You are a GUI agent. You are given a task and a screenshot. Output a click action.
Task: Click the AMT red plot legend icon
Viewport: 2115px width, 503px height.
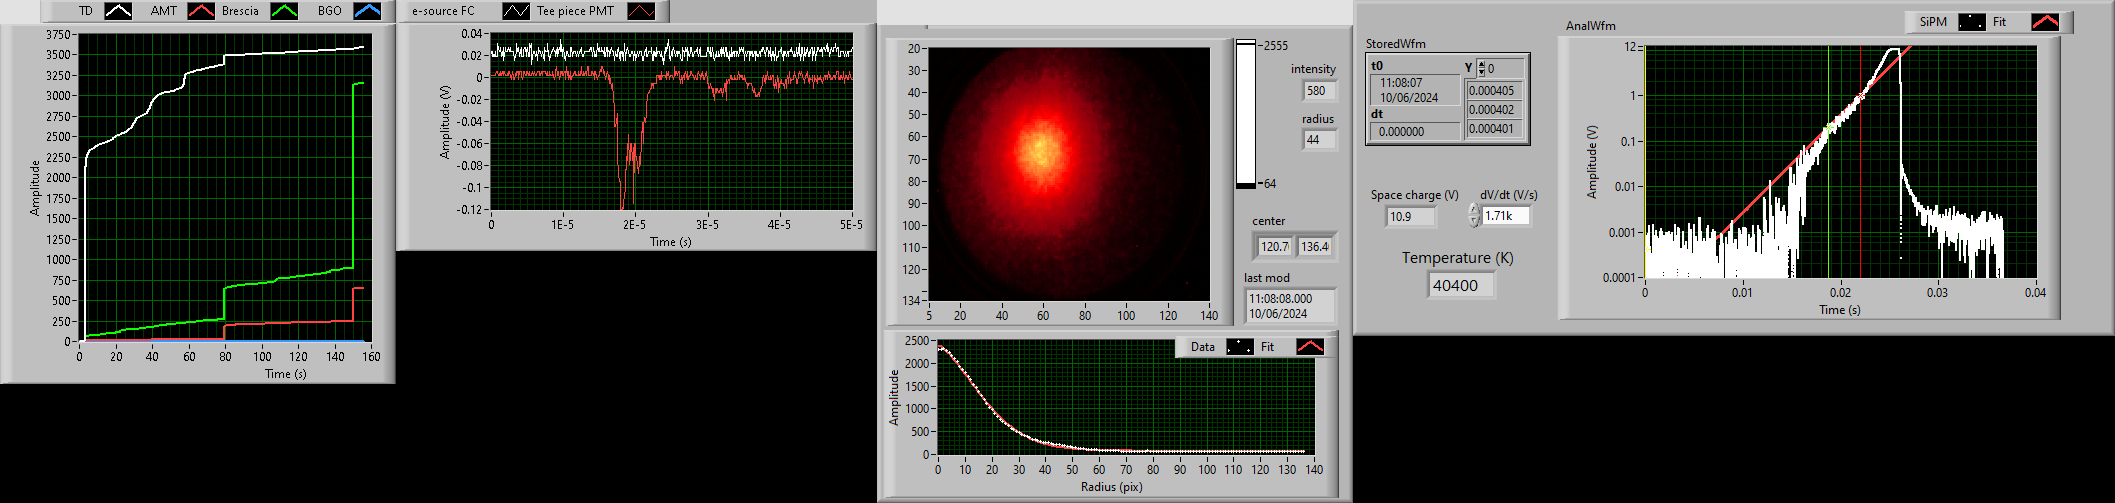[x=202, y=11]
